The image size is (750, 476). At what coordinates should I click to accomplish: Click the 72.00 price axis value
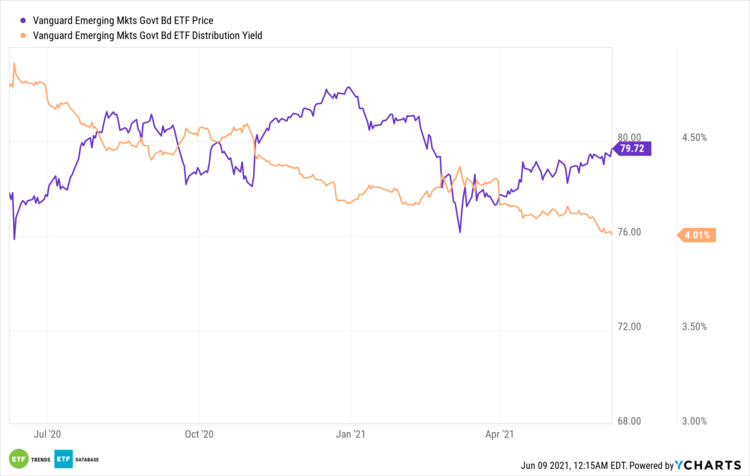coord(629,327)
